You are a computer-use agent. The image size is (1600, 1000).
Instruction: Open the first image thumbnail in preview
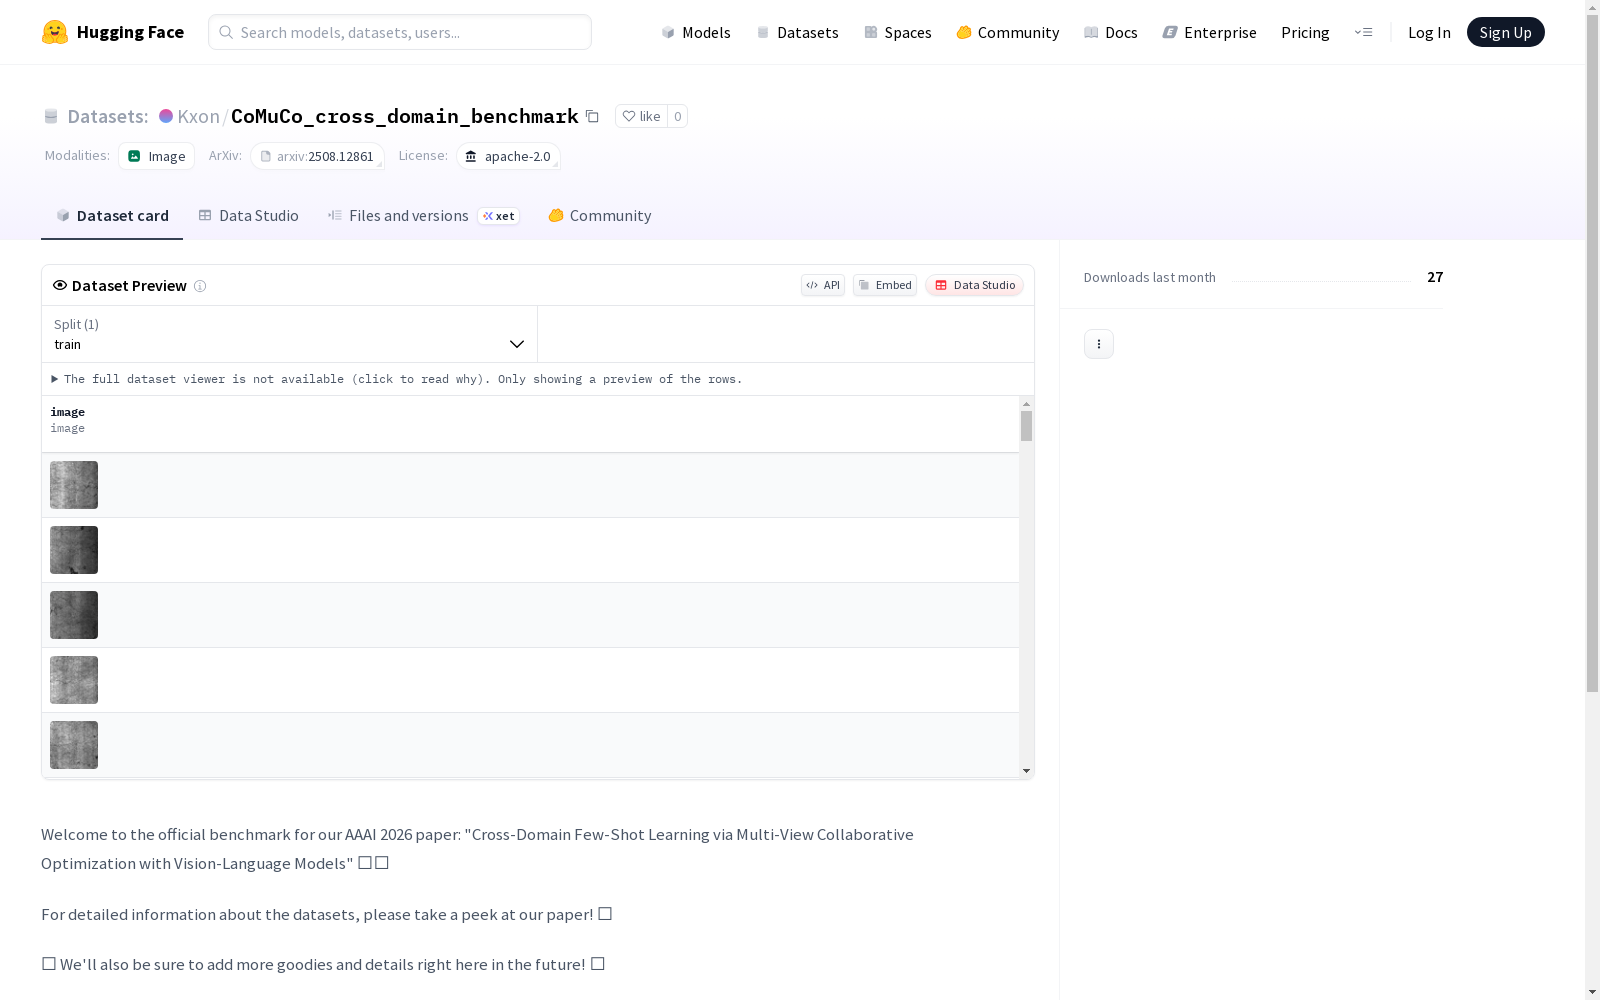[74, 485]
